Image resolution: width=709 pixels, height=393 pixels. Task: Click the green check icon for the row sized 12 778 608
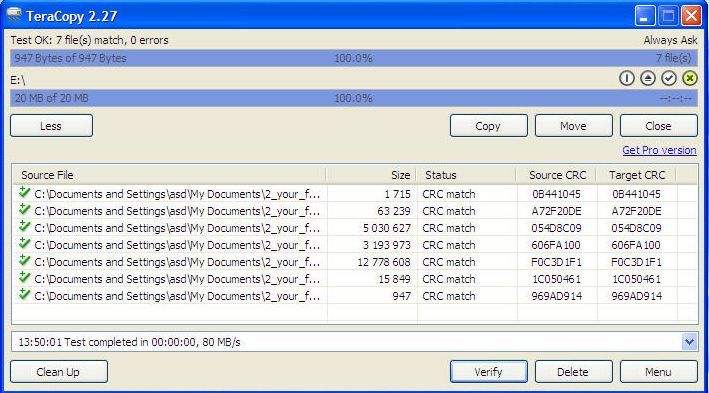point(24,260)
